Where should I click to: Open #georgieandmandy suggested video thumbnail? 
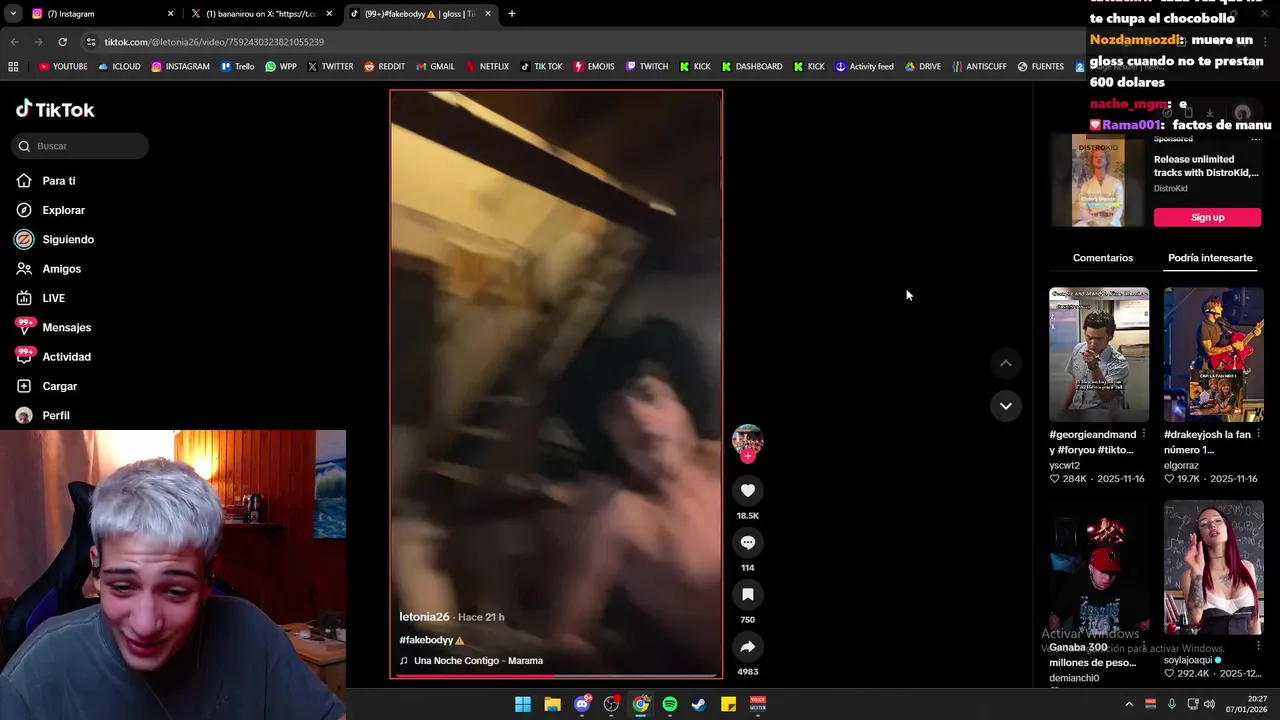(1098, 354)
